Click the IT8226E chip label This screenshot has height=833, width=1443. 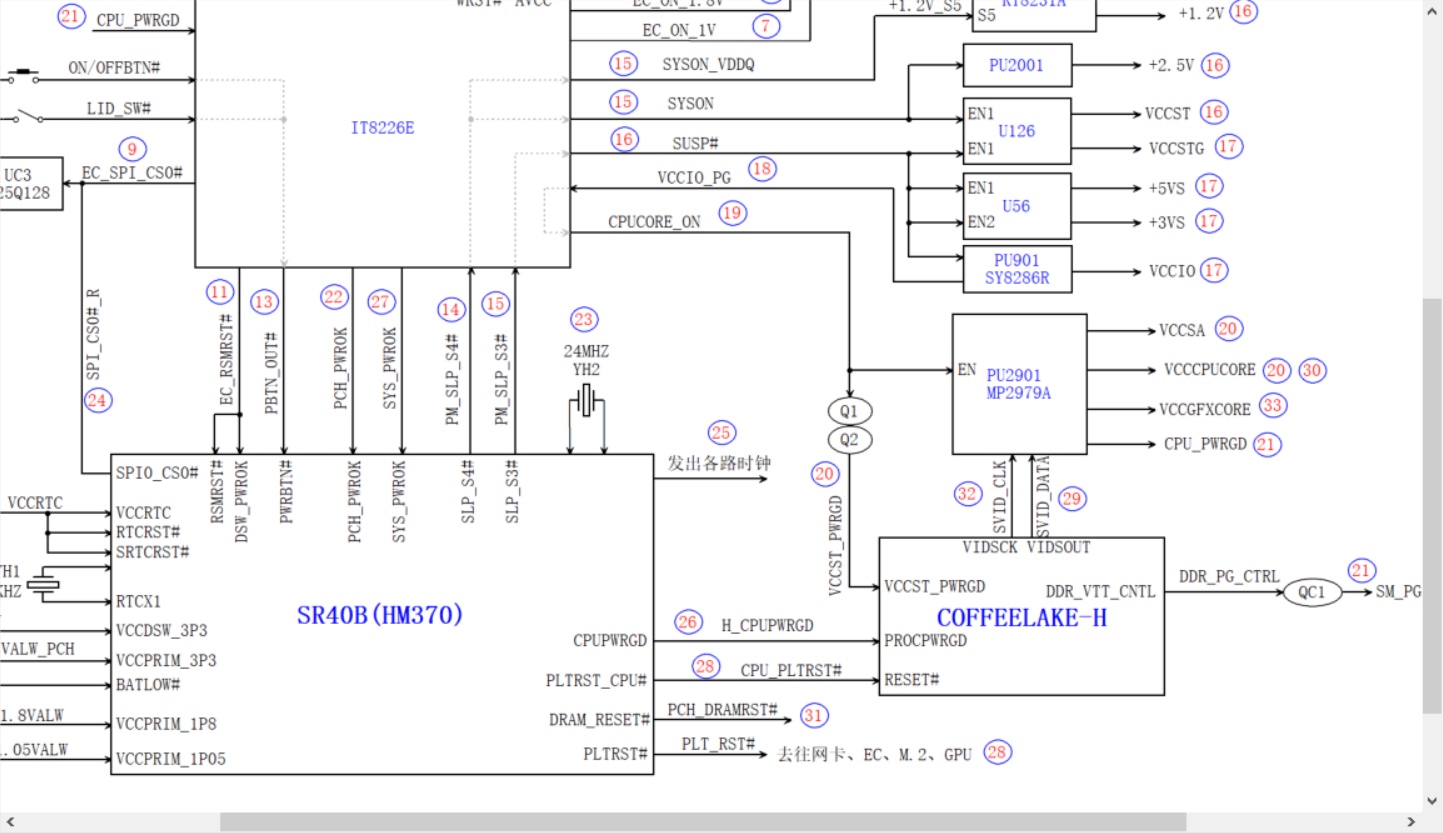pos(382,128)
